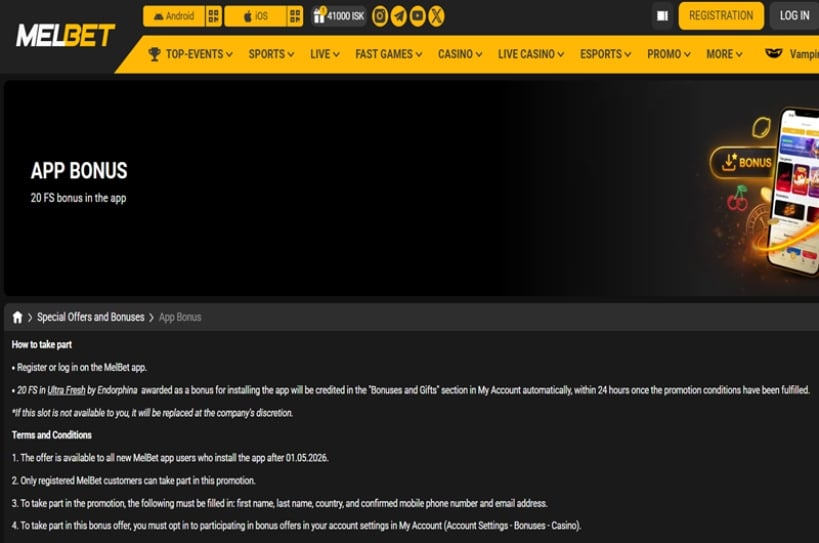Expand the TOP-EVENTS menu
819x543 pixels.
(x=198, y=54)
